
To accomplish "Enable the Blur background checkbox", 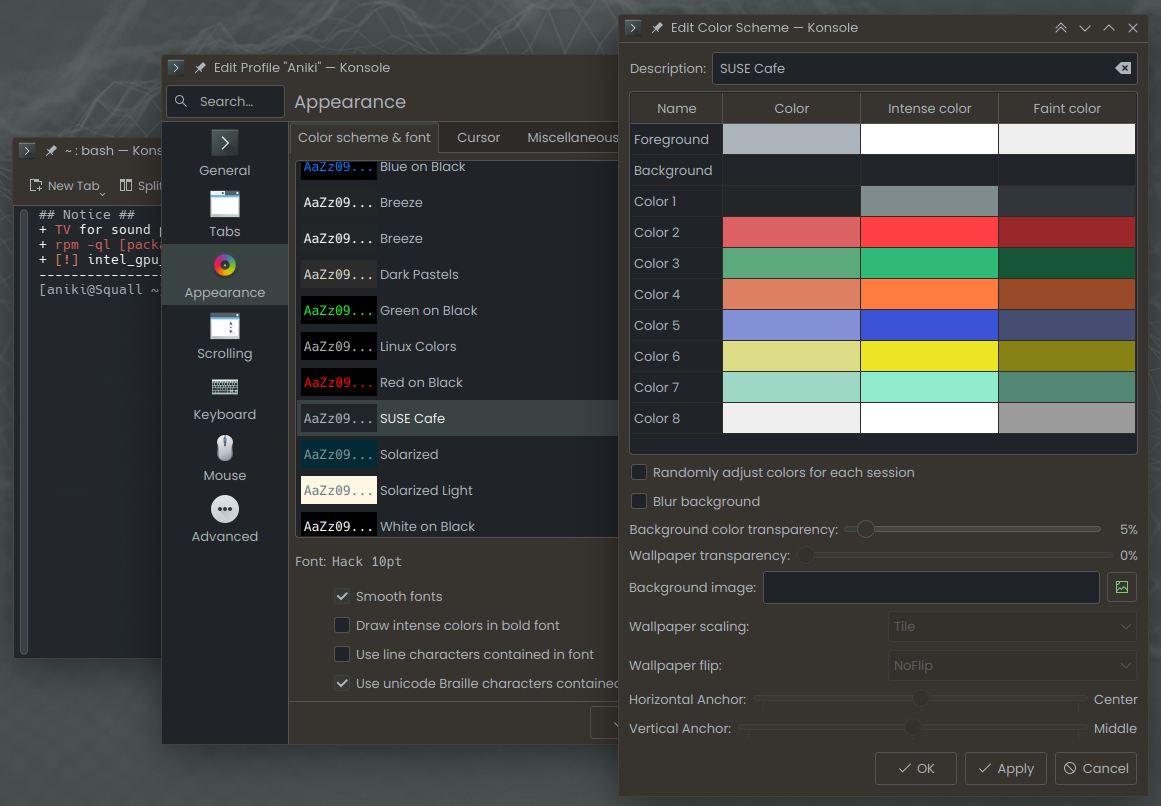I will click(638, 501).
